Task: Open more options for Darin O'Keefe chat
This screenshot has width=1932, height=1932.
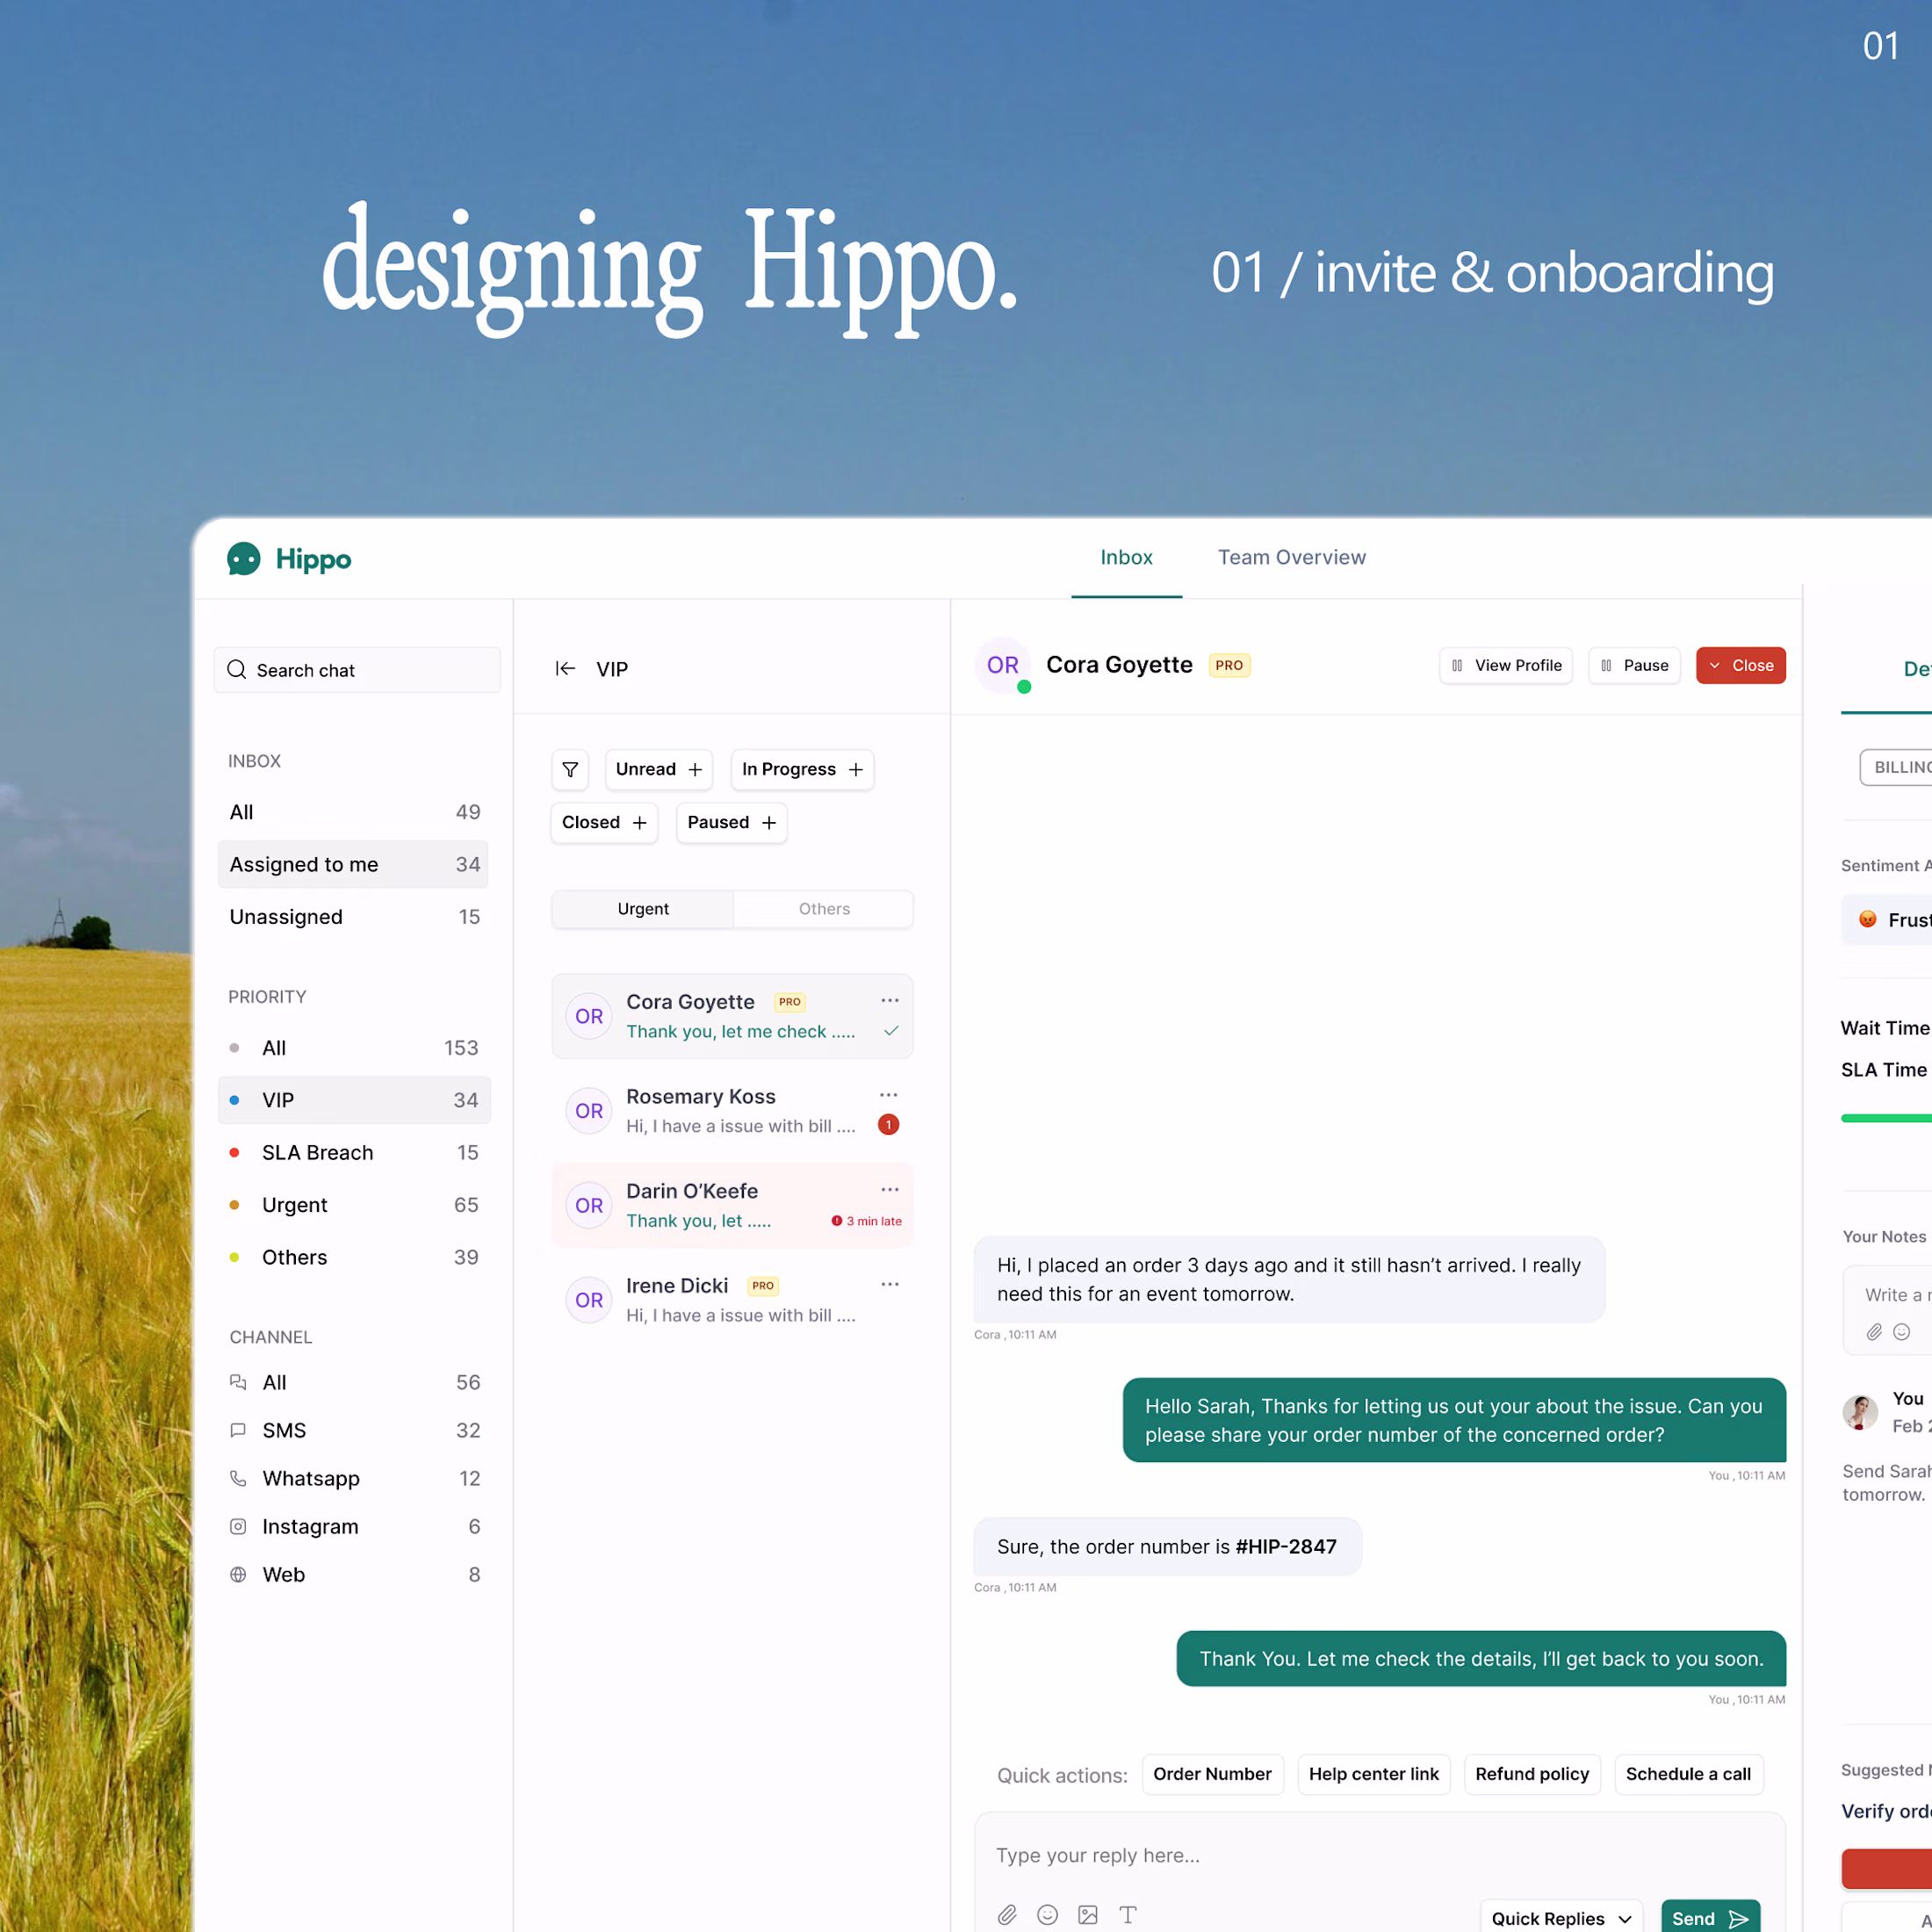Action: tap(890, 1189)
